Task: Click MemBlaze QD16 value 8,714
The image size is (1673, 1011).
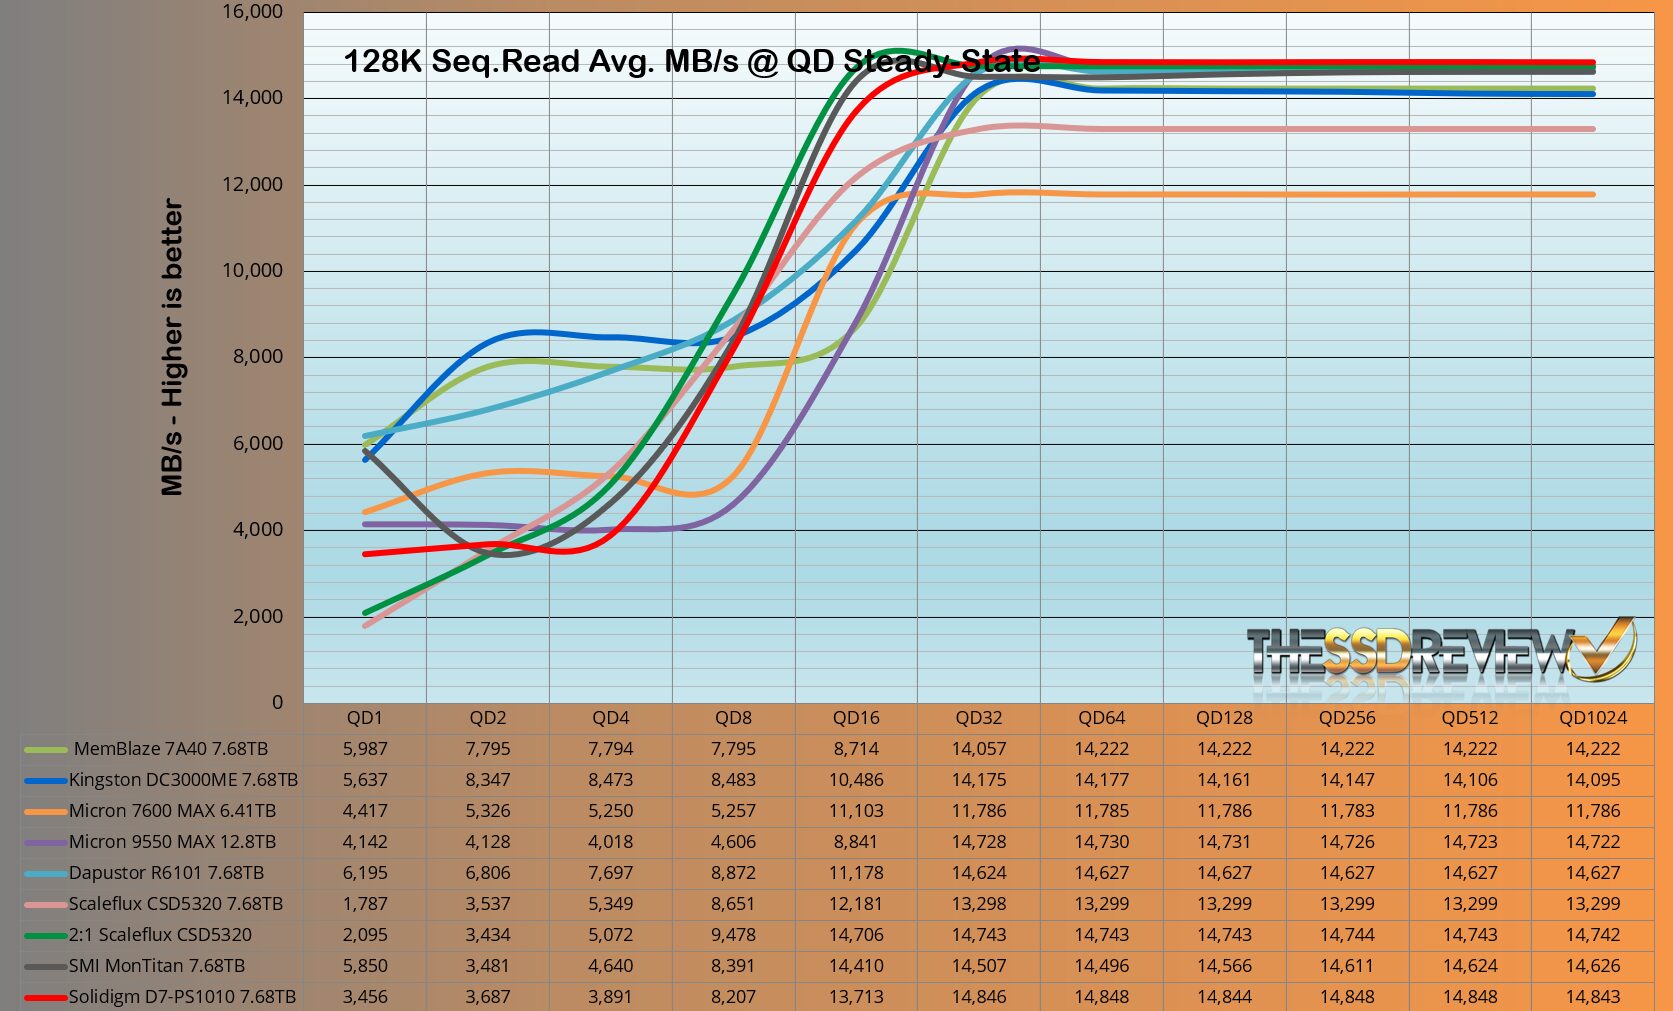Action: (856, 749)
